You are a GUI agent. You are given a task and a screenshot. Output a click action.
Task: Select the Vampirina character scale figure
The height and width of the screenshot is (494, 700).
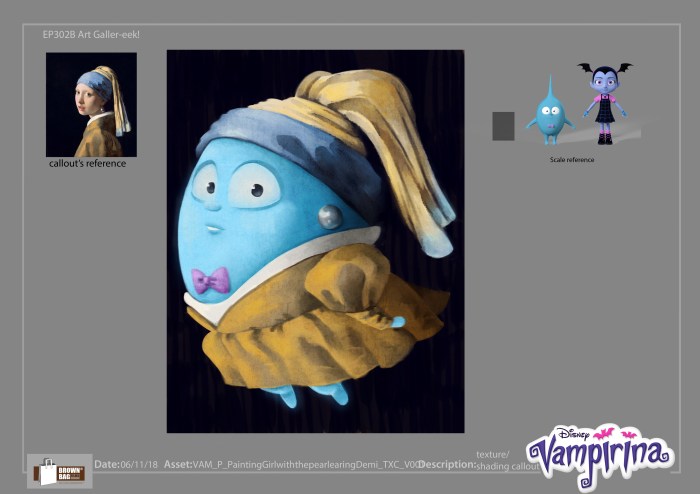604,103
